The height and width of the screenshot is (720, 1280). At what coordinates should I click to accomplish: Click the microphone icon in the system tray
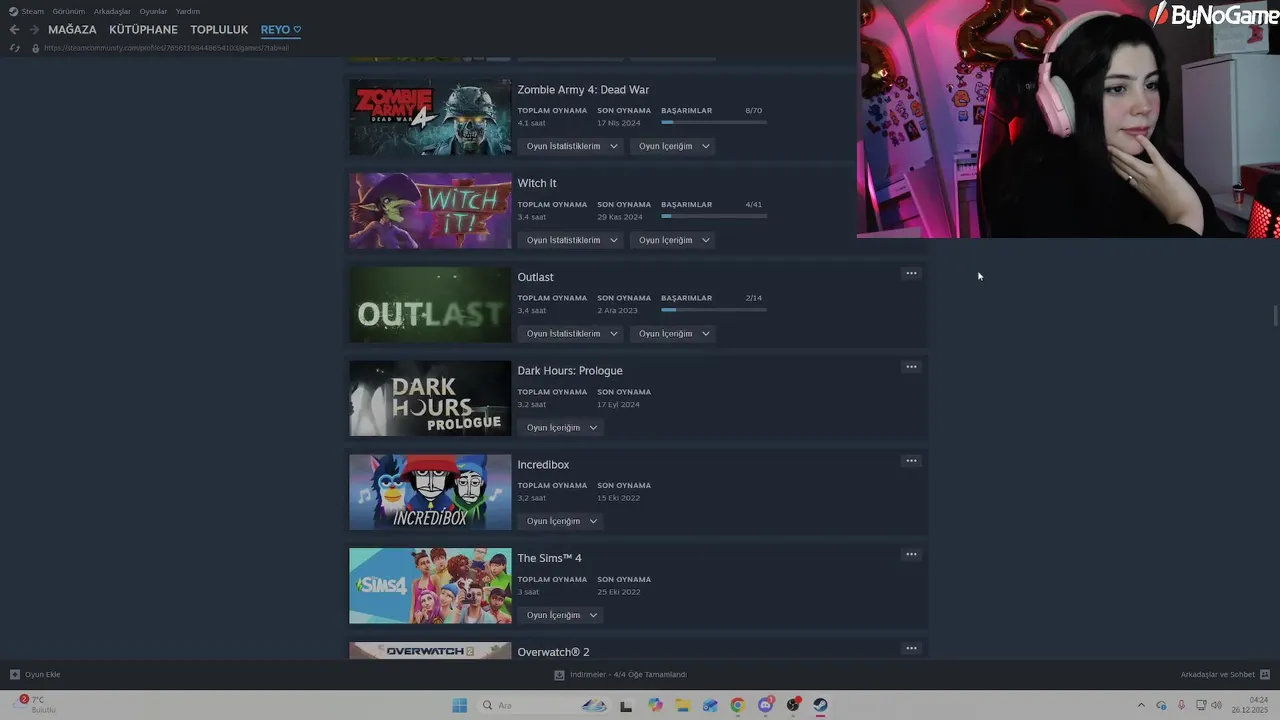coord(1181,705)
